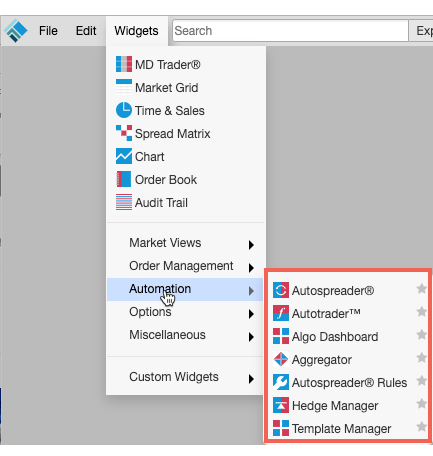Image resolution: width=433 pixels, height=456 pixels.
Task: Expand the Order Management submenu
Action: coord(185,266)
